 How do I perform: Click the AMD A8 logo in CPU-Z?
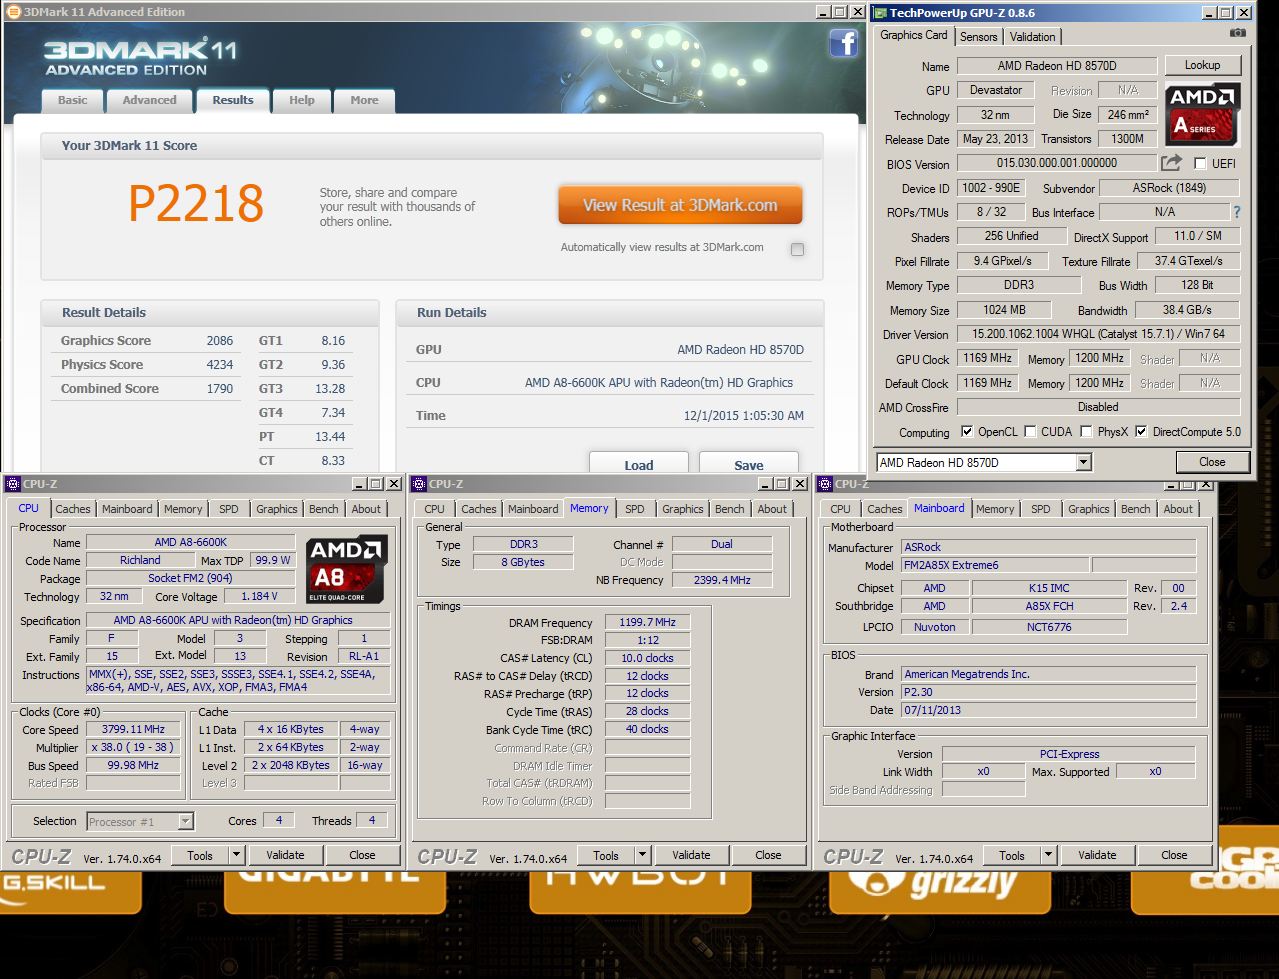[x=347, y=570]
